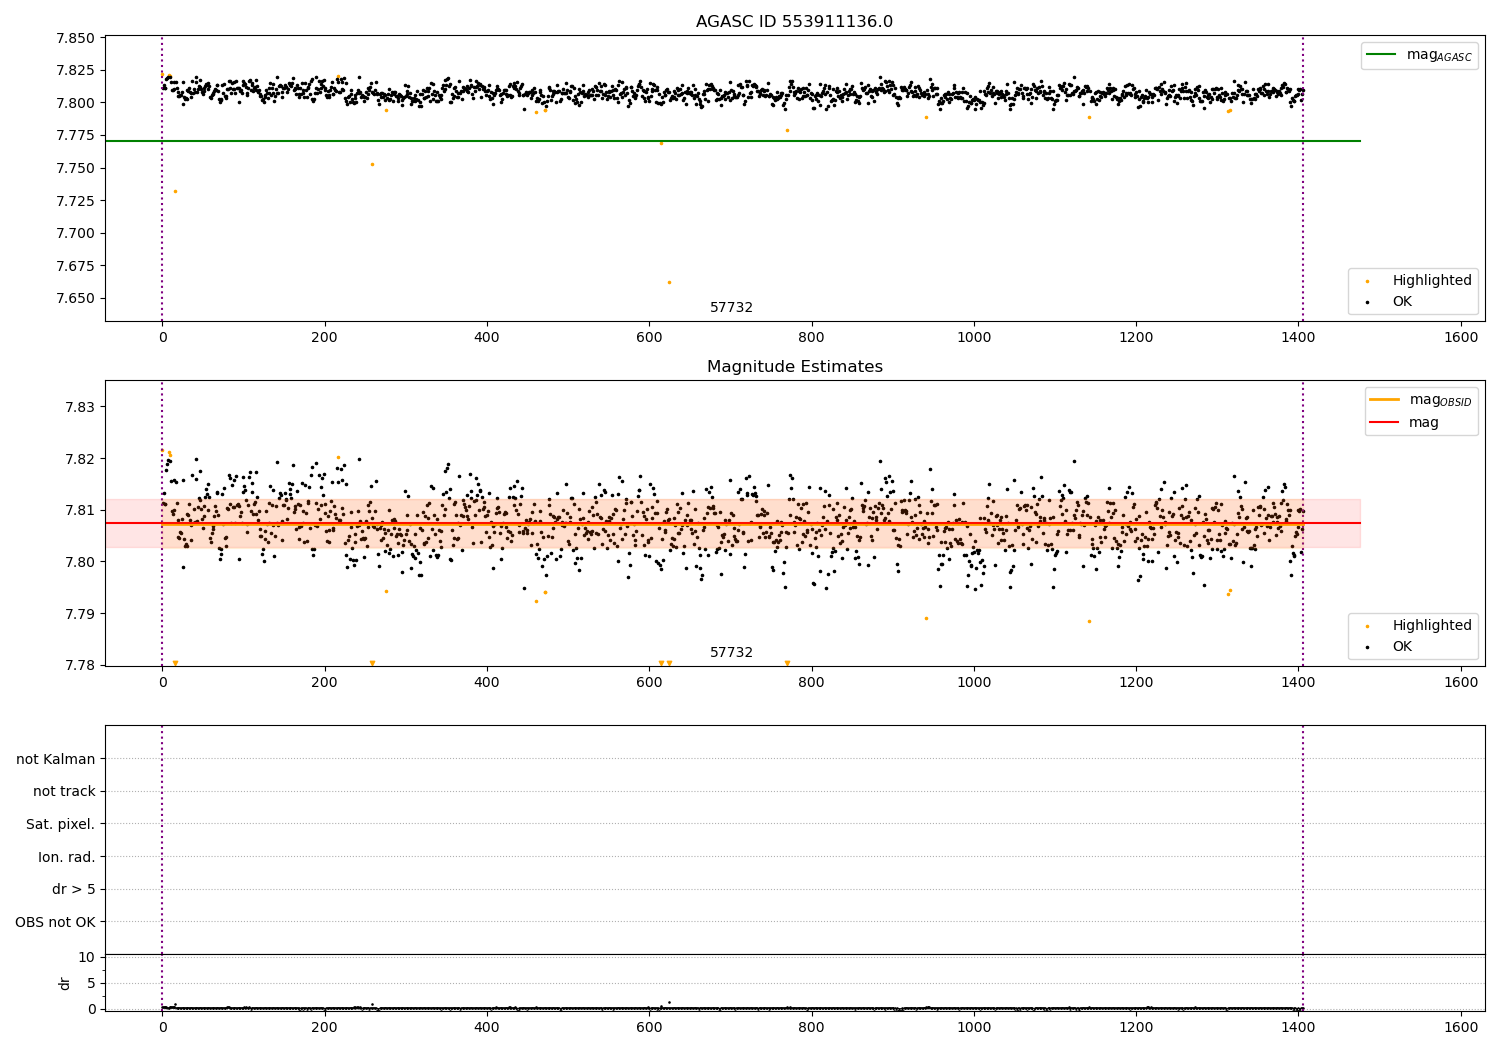This screenshot has height=1050, width=1500.
Task: Click the orange outlier near 7.732 in top plot
Action: point(175,191)
